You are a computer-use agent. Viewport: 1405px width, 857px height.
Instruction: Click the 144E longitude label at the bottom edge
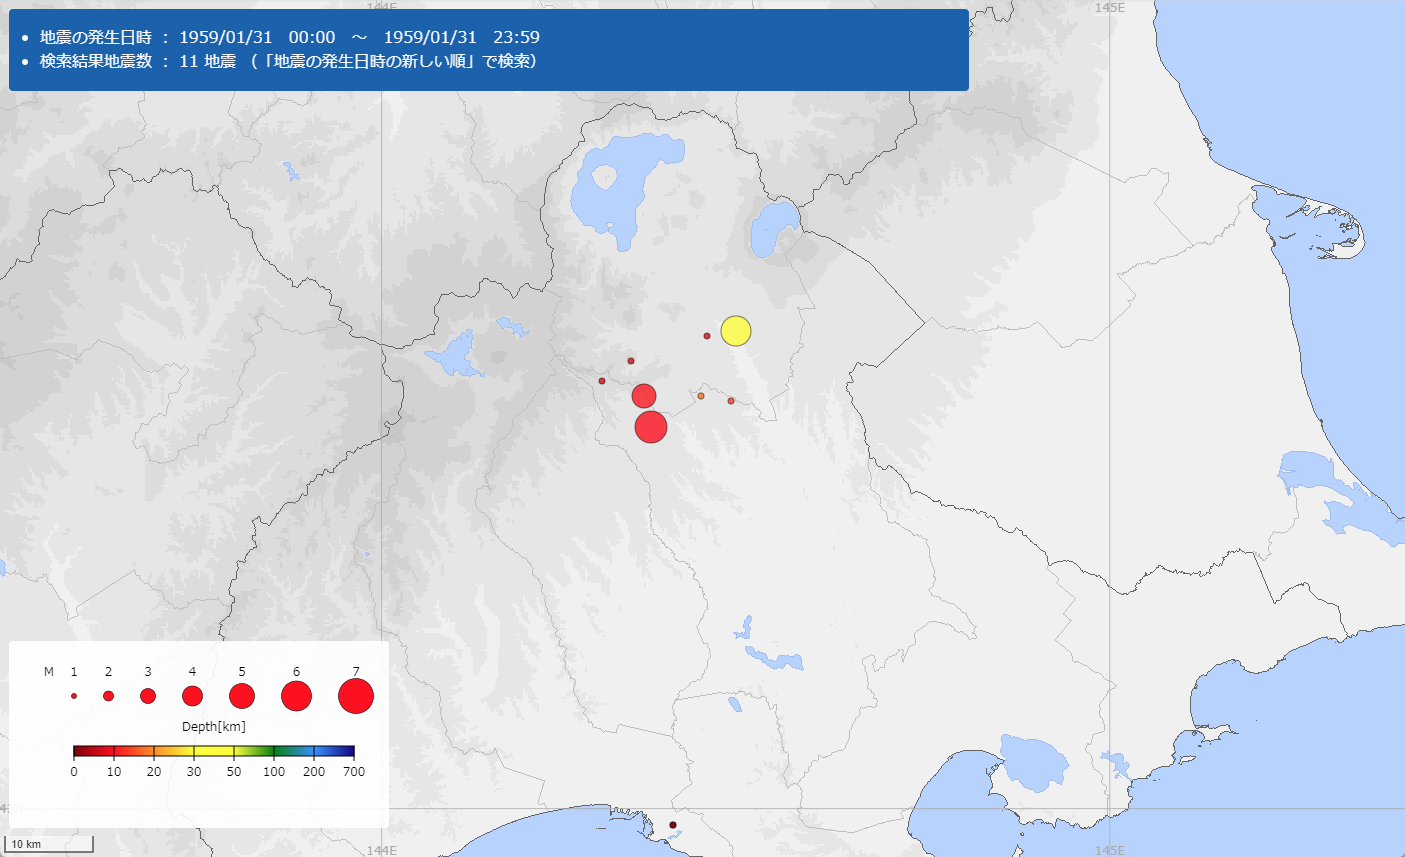tap(382, 851)
